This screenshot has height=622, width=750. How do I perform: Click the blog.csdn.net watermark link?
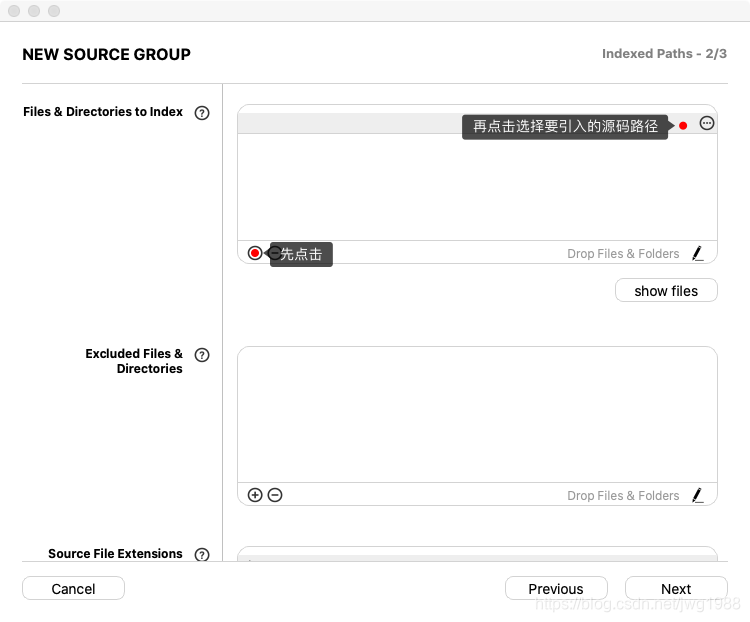click(637, 605)
